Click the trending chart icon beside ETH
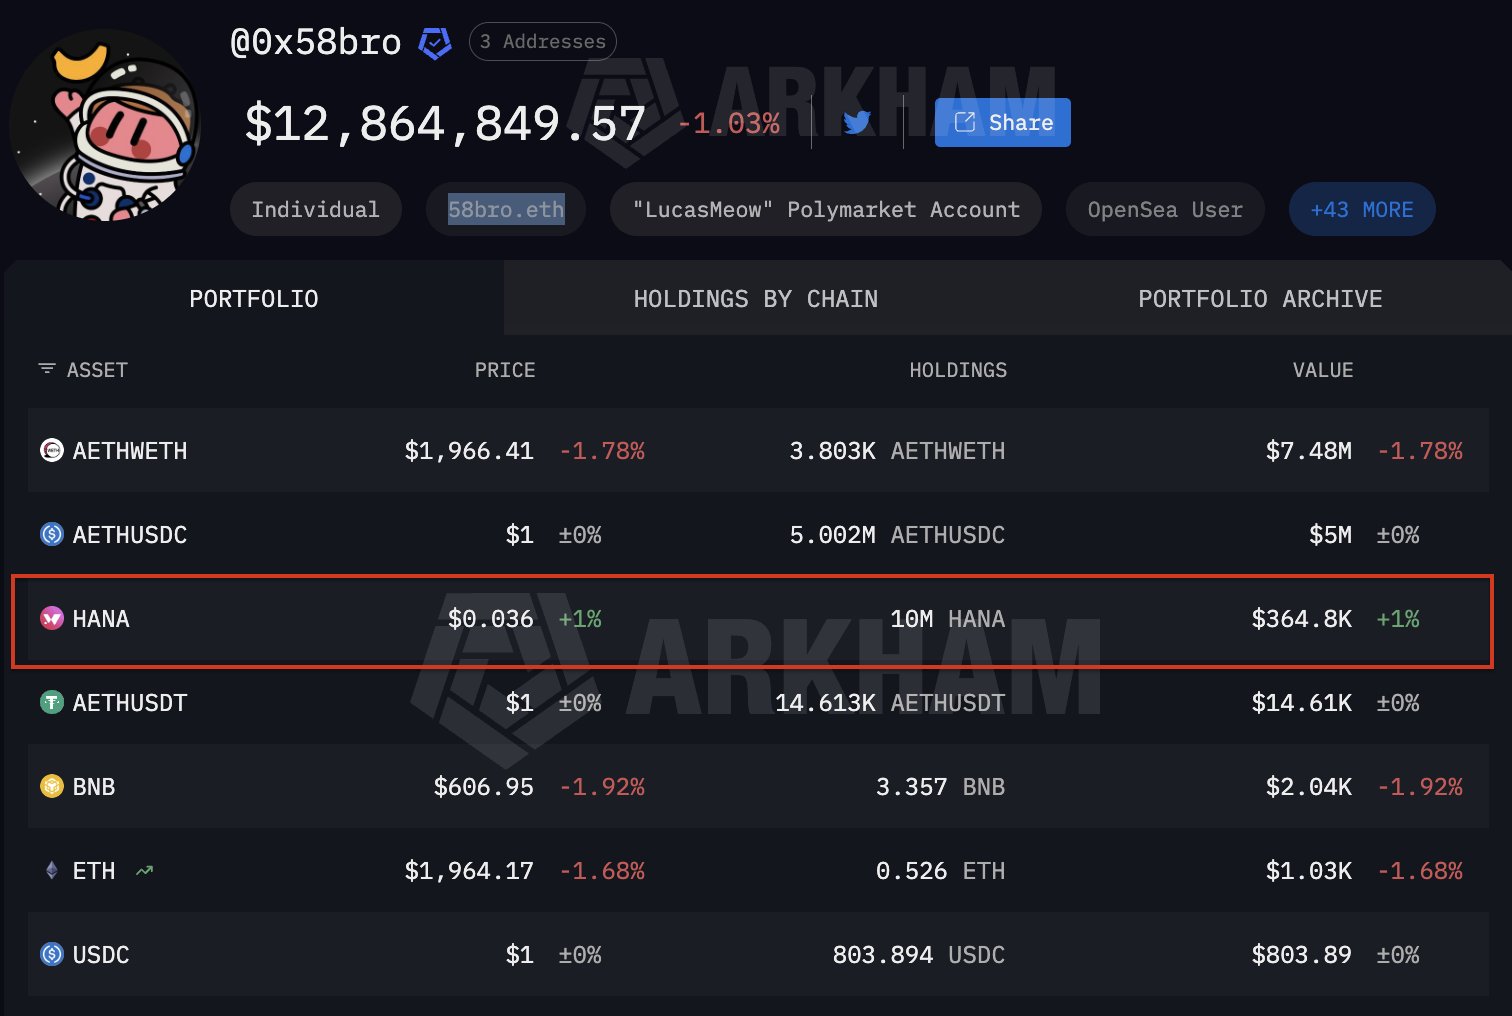The image size is (1512, 1016). pyautogui.click(x=145, y=871)
